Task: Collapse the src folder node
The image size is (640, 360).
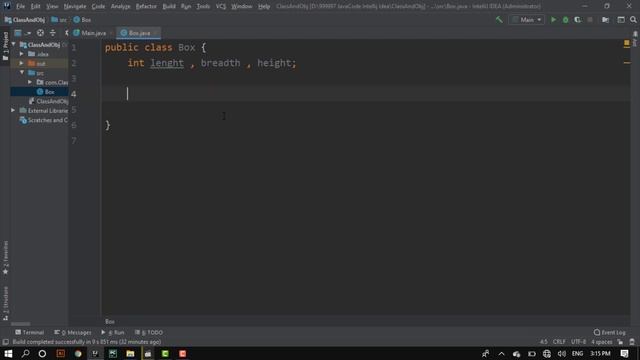Action: (x=22, y=73)
